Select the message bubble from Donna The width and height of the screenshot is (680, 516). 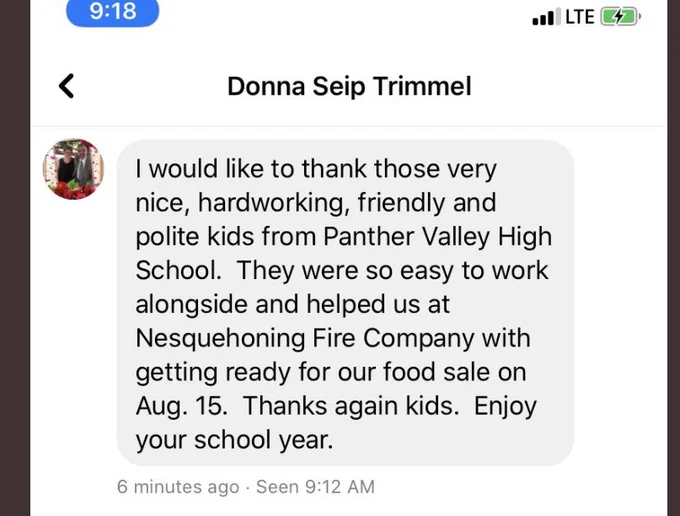(x=345, y=303)
